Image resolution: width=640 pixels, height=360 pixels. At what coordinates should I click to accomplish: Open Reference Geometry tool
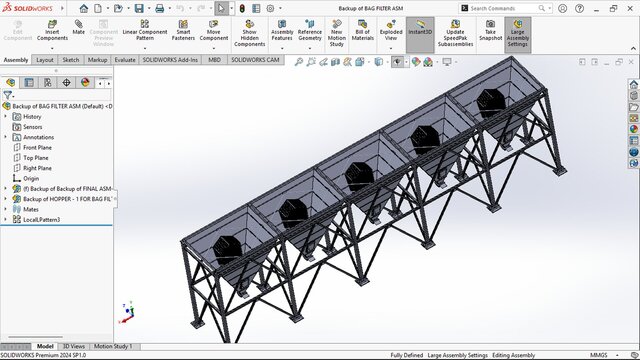click(310, 31)
